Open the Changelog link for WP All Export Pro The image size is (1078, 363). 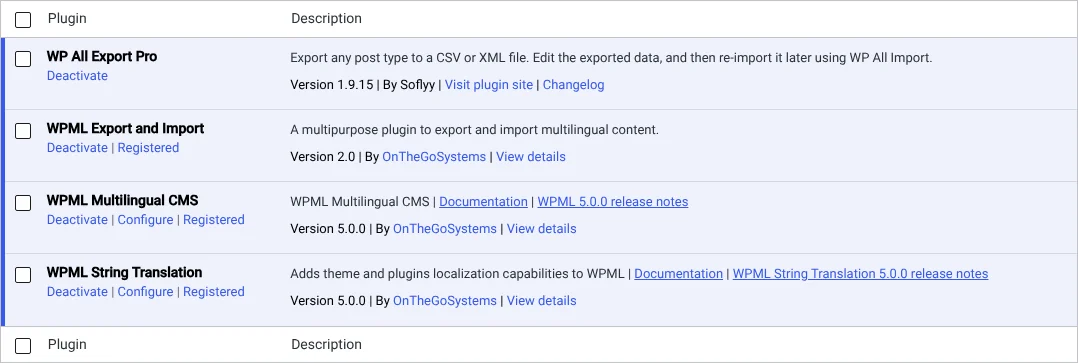[x=573, y=85]
